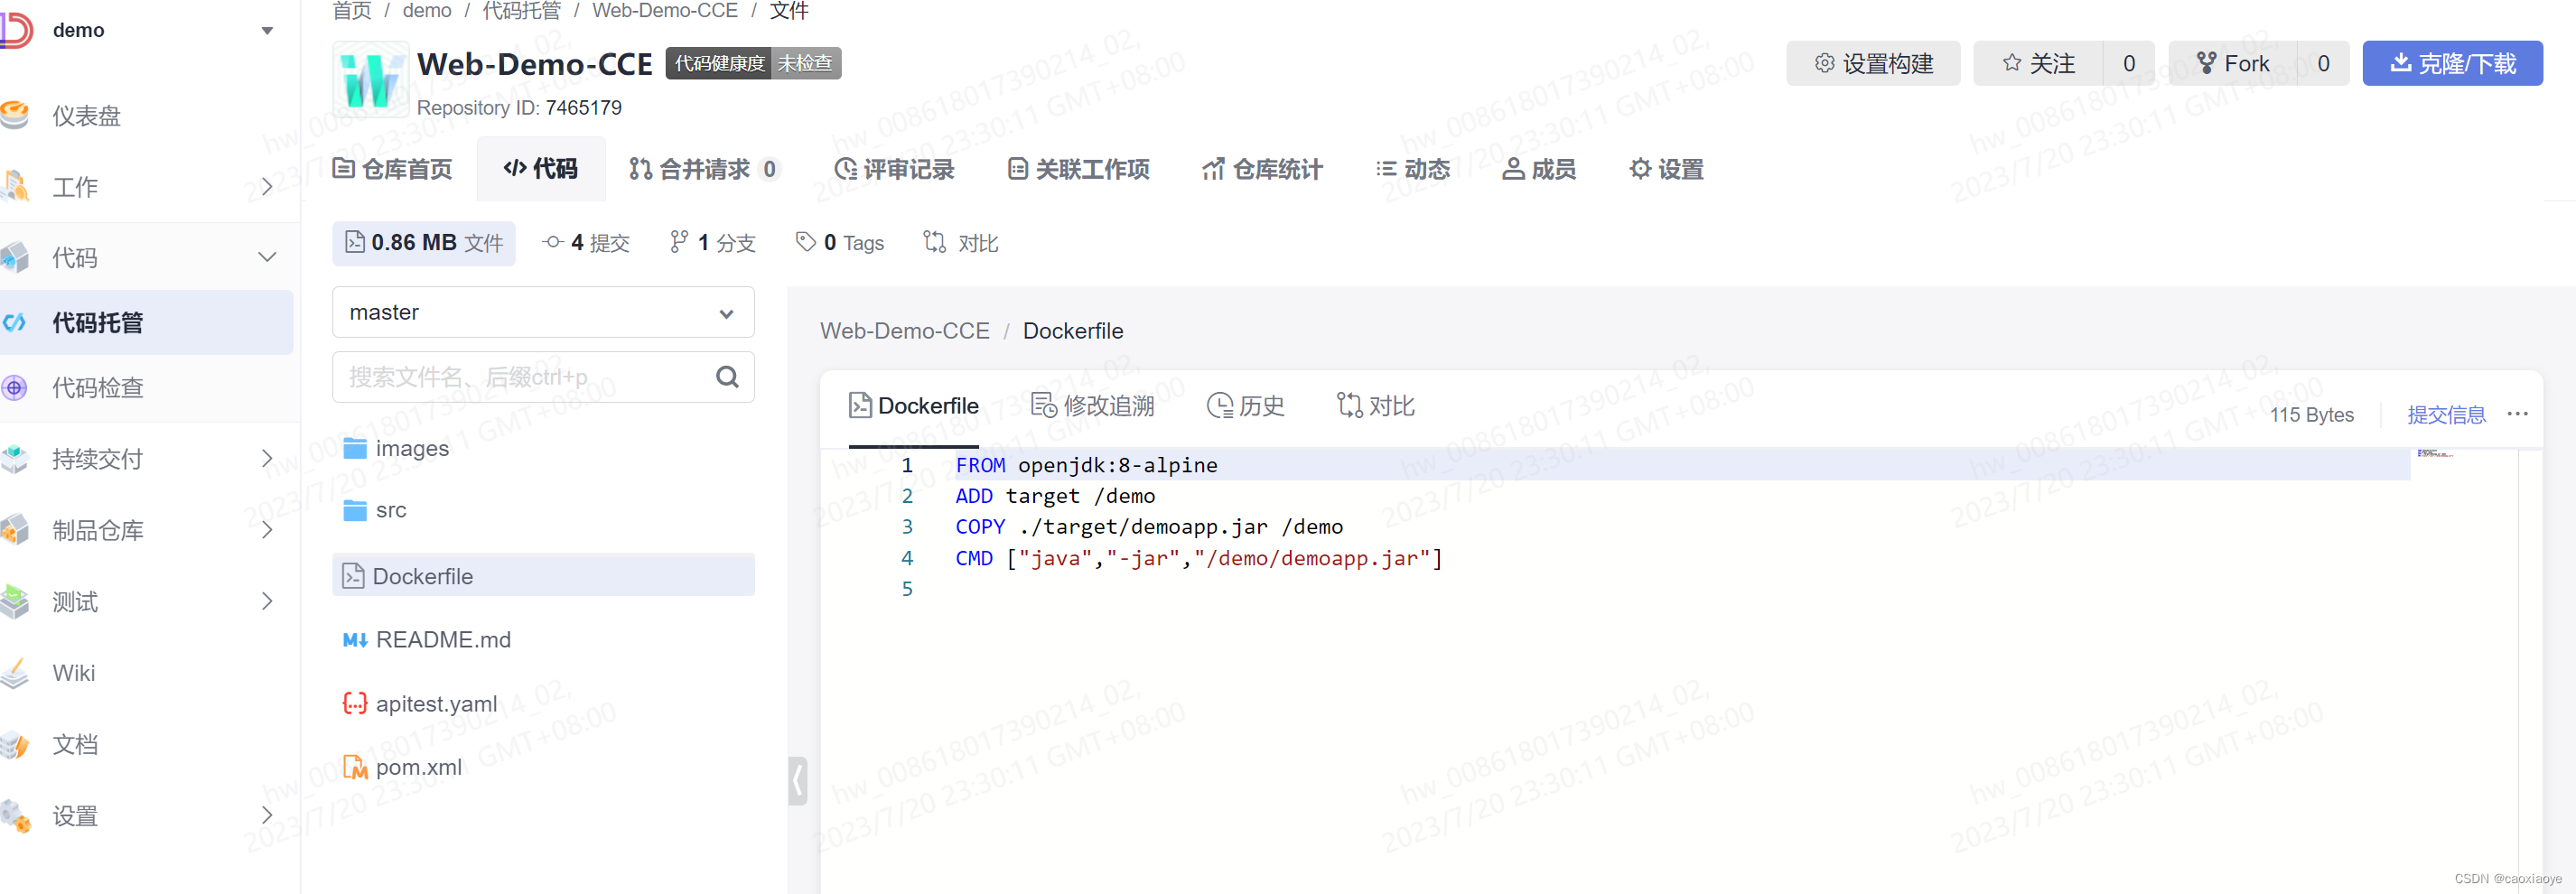Click the 设置构建 button
The image size is (2576, 894).
tap(1873, 64)
